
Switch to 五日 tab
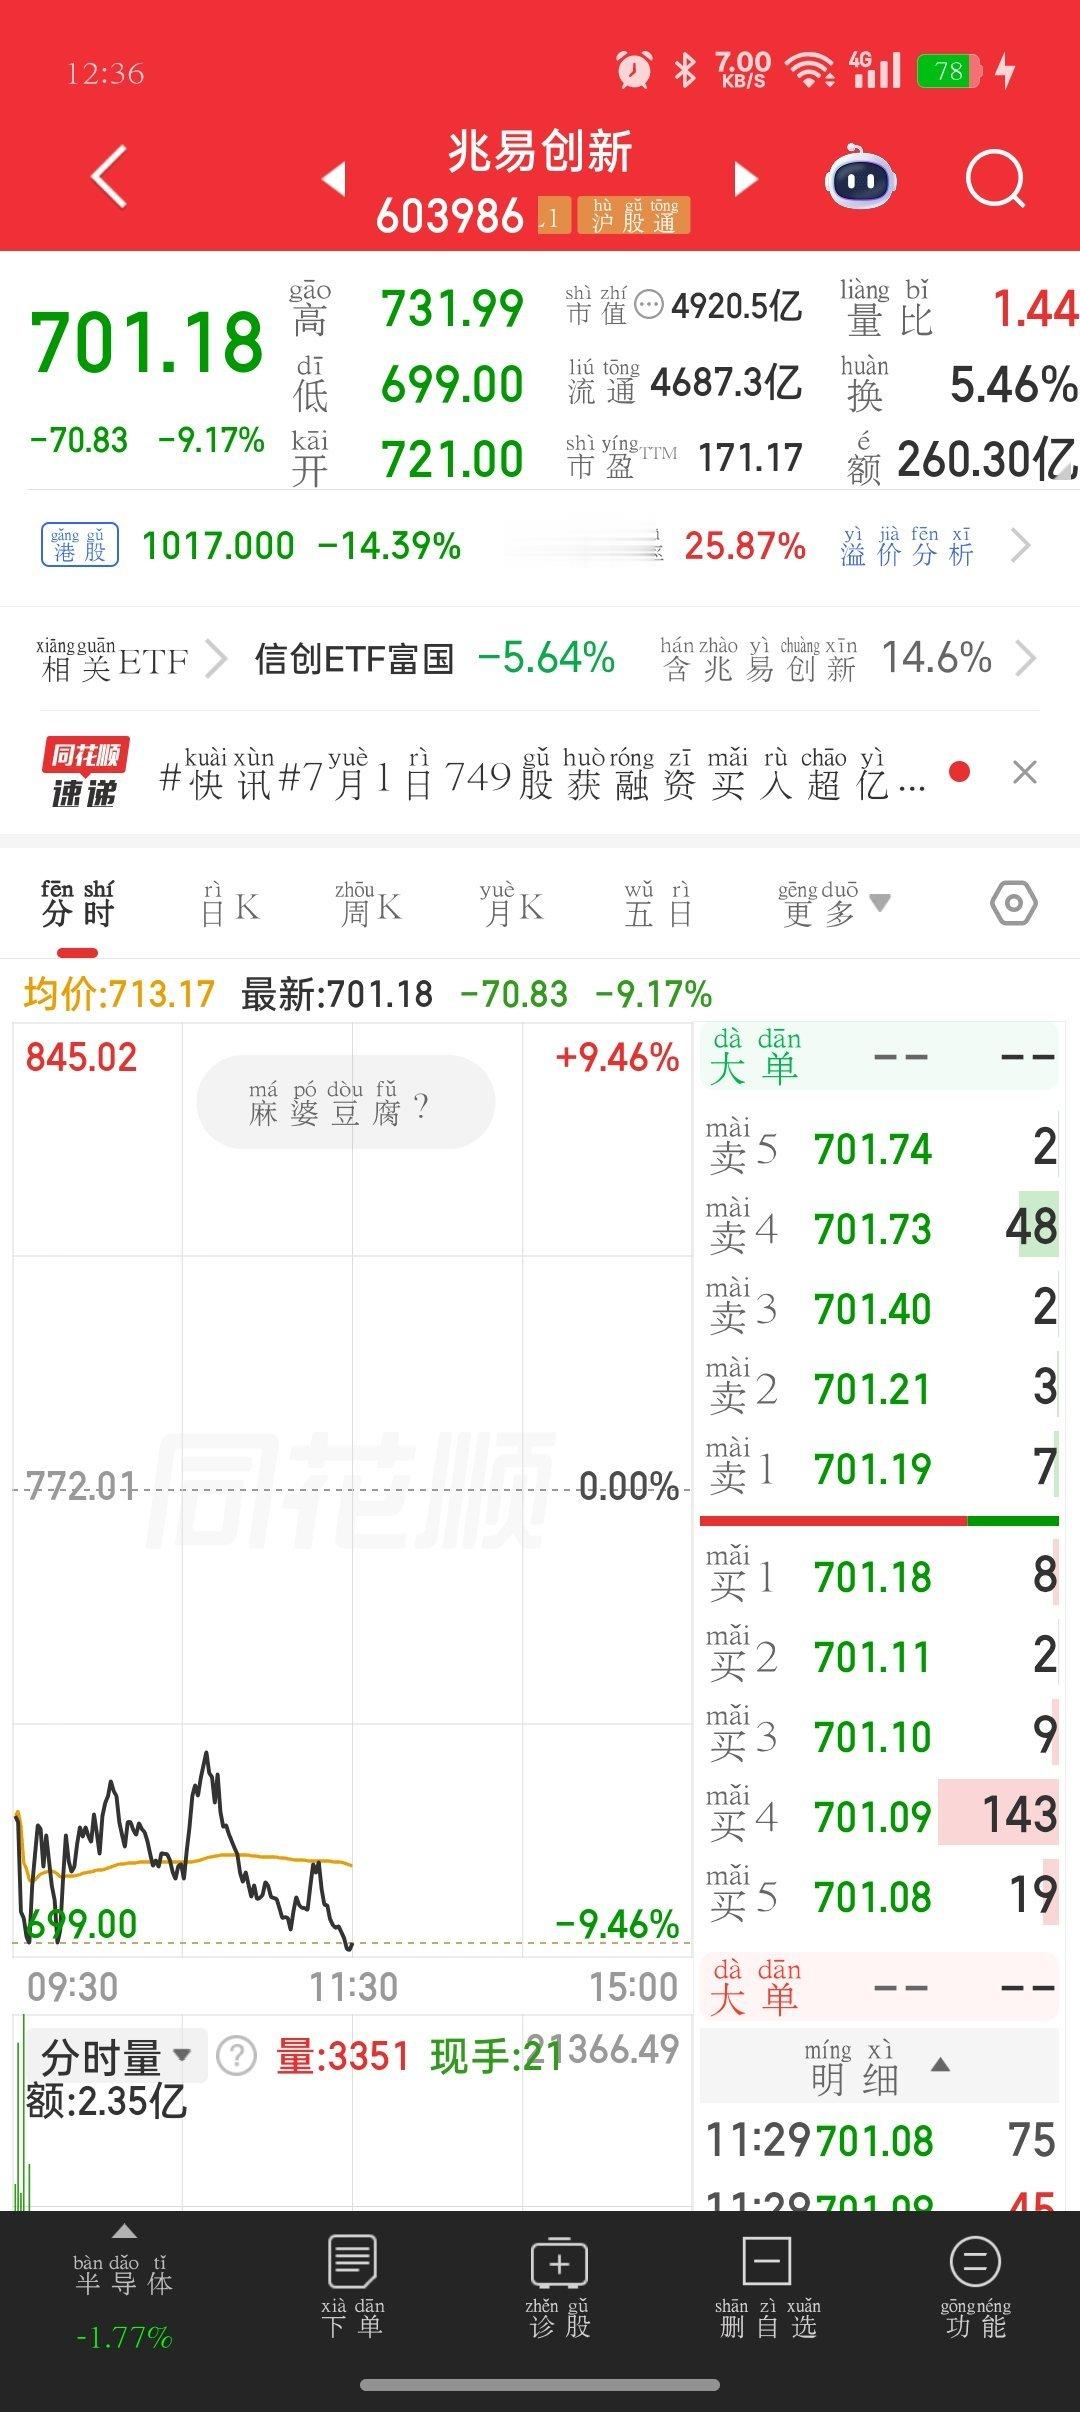click(x=658, y=904)
